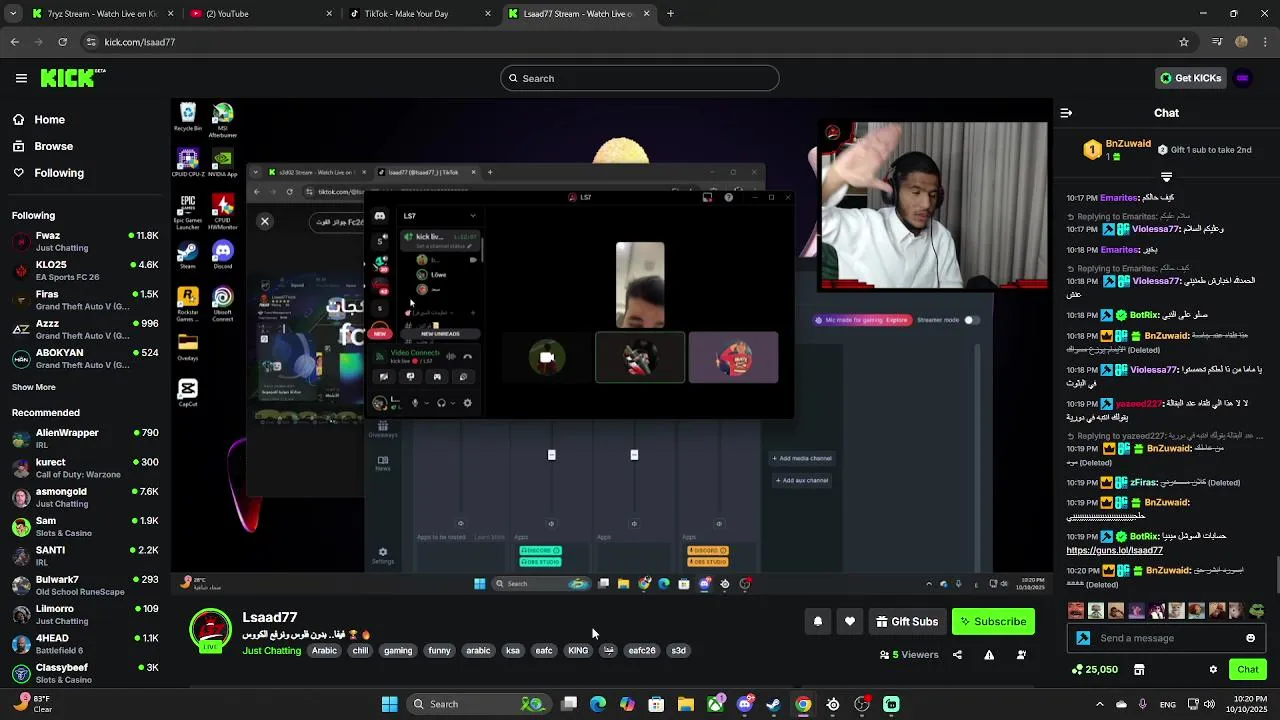The height and width of the screenshot is (720, 1280).
Task: Go to the KICK logo homepage
Action: pyautogui.click(x=73, y=78)
